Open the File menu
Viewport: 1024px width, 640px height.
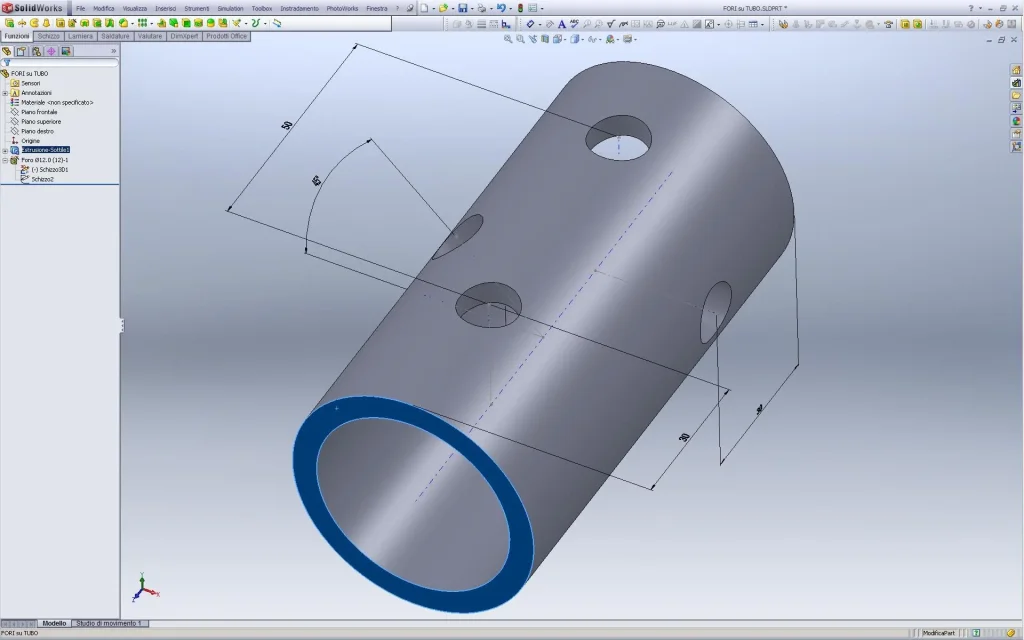click(80, 8)
